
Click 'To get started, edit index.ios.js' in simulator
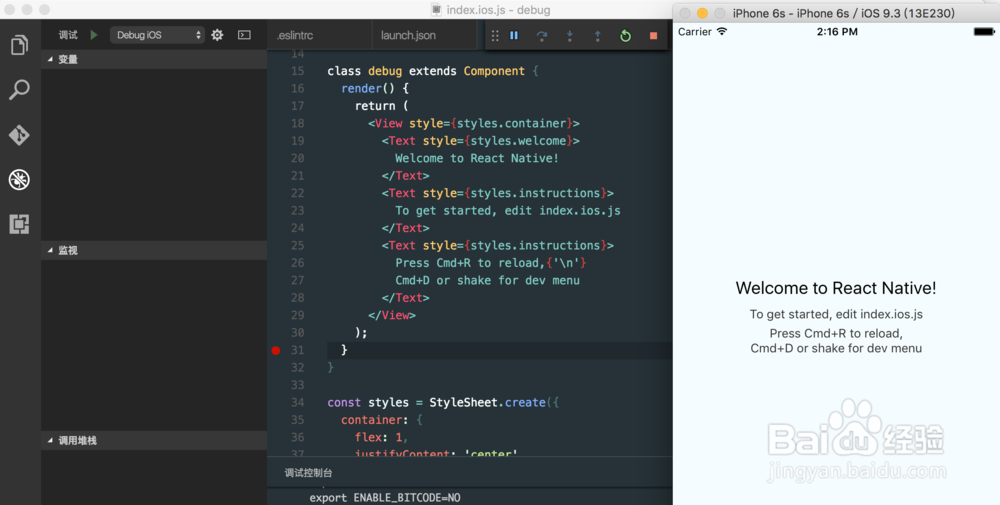click(835, 314)
